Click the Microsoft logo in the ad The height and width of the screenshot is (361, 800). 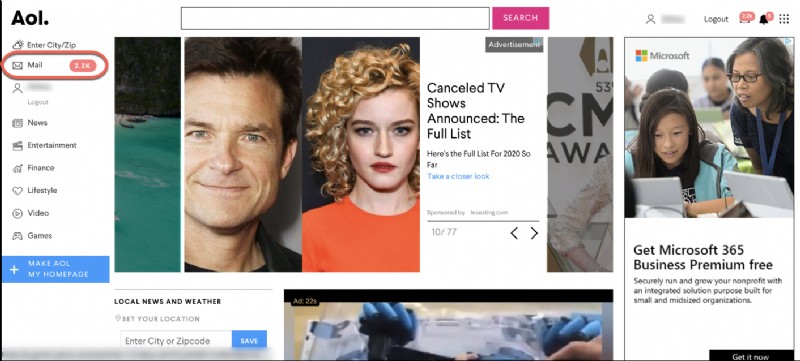click(x=662, y=56)
